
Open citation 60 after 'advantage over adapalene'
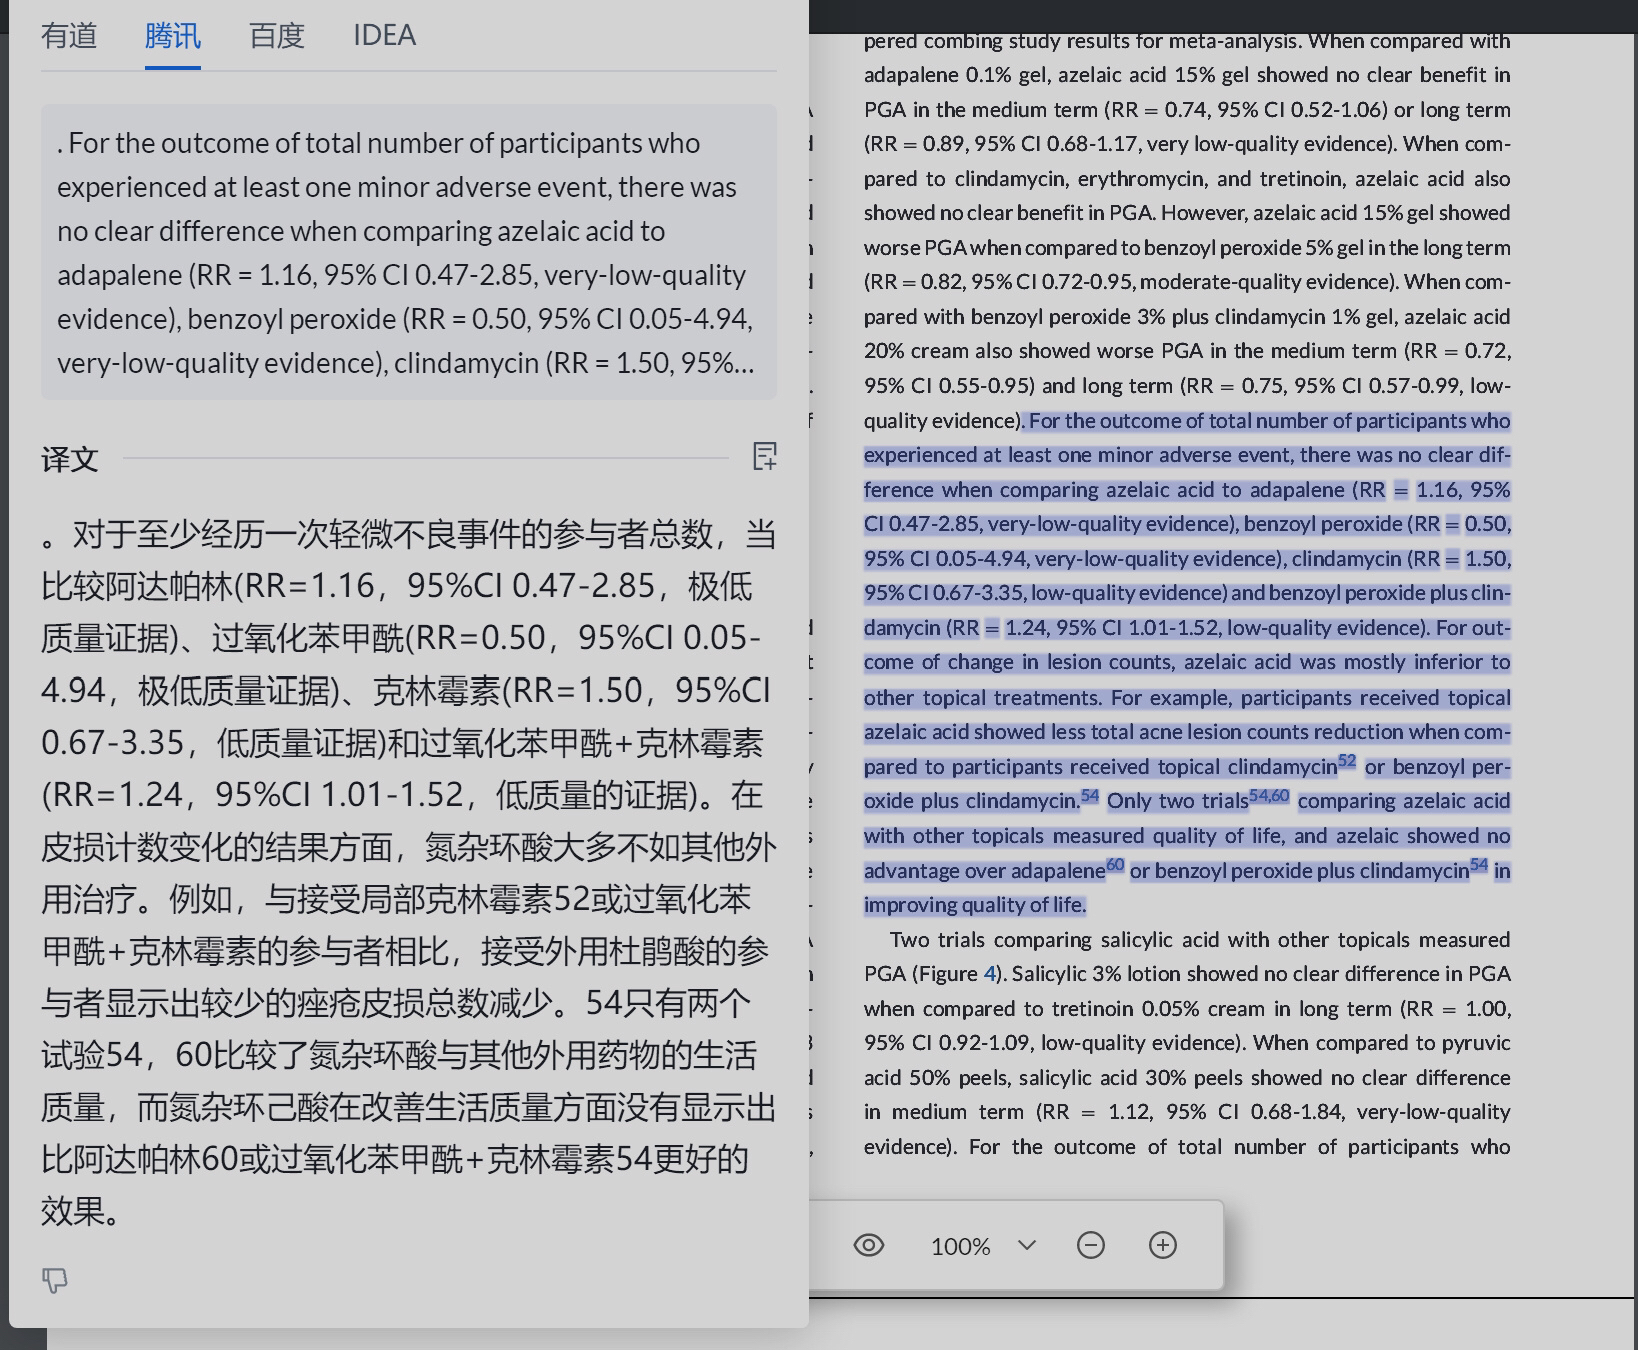coord(1115,865)
